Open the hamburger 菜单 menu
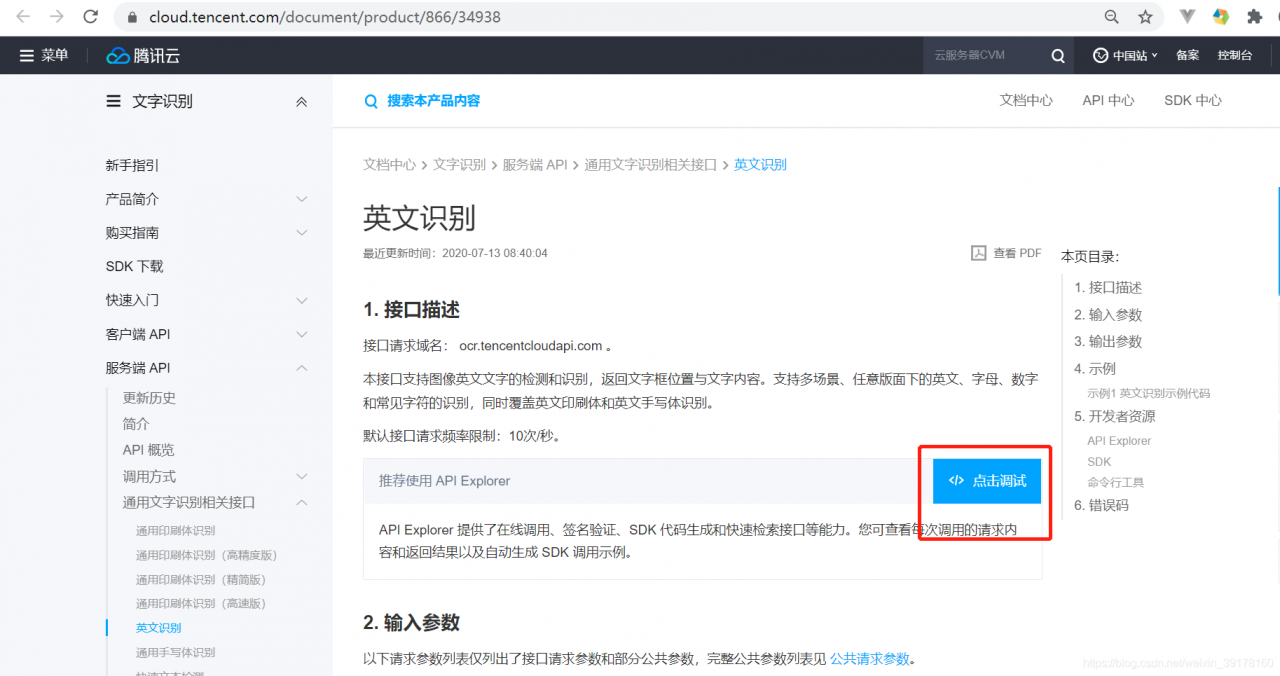Viewport: 1280px width, 676px height. click(x=44, y=55)
